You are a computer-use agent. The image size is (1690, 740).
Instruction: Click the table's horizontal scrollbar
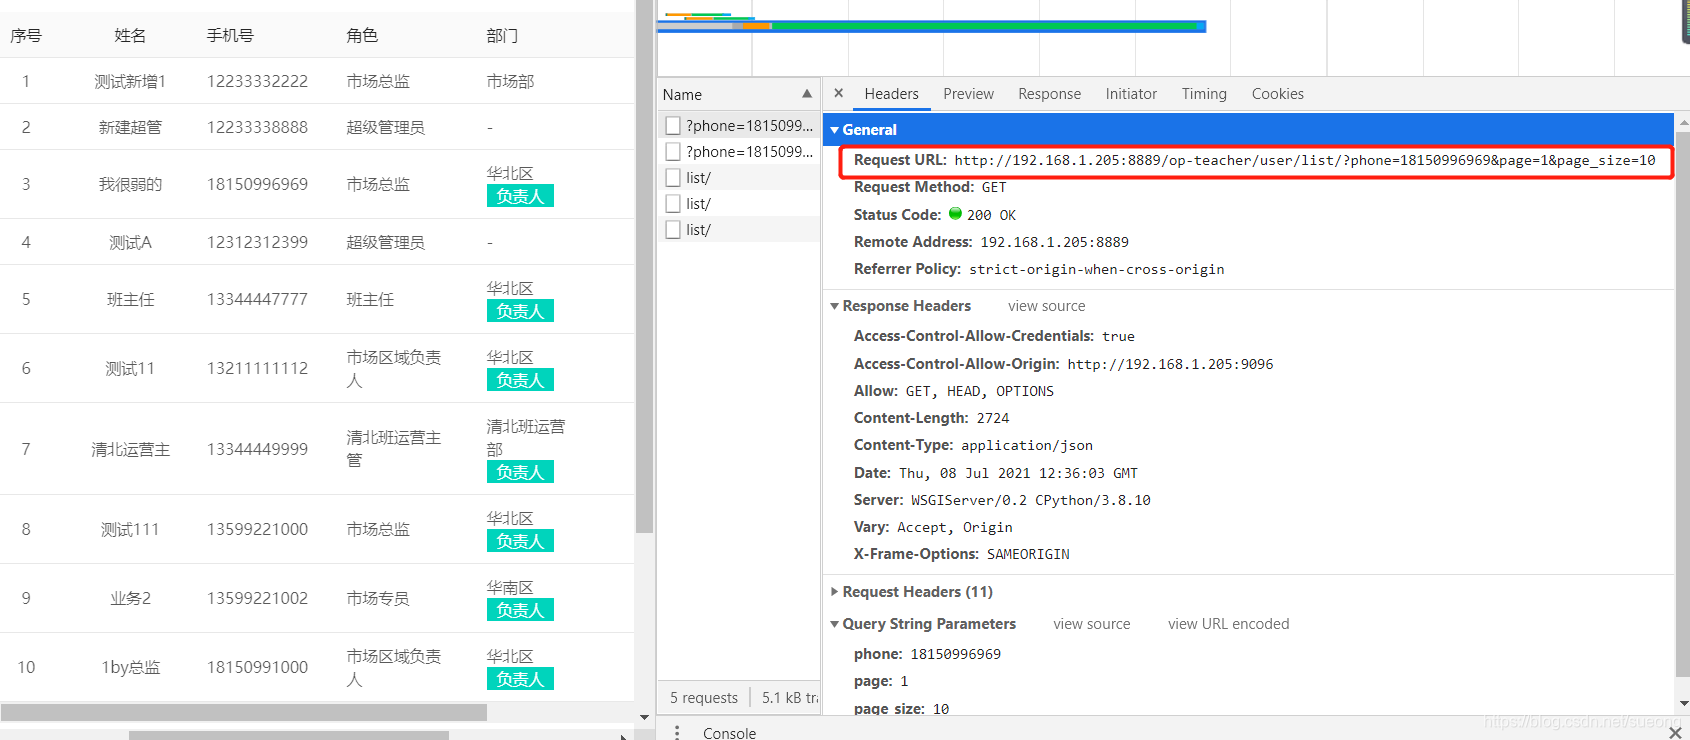pyautogui.click(x=244, y=712)
